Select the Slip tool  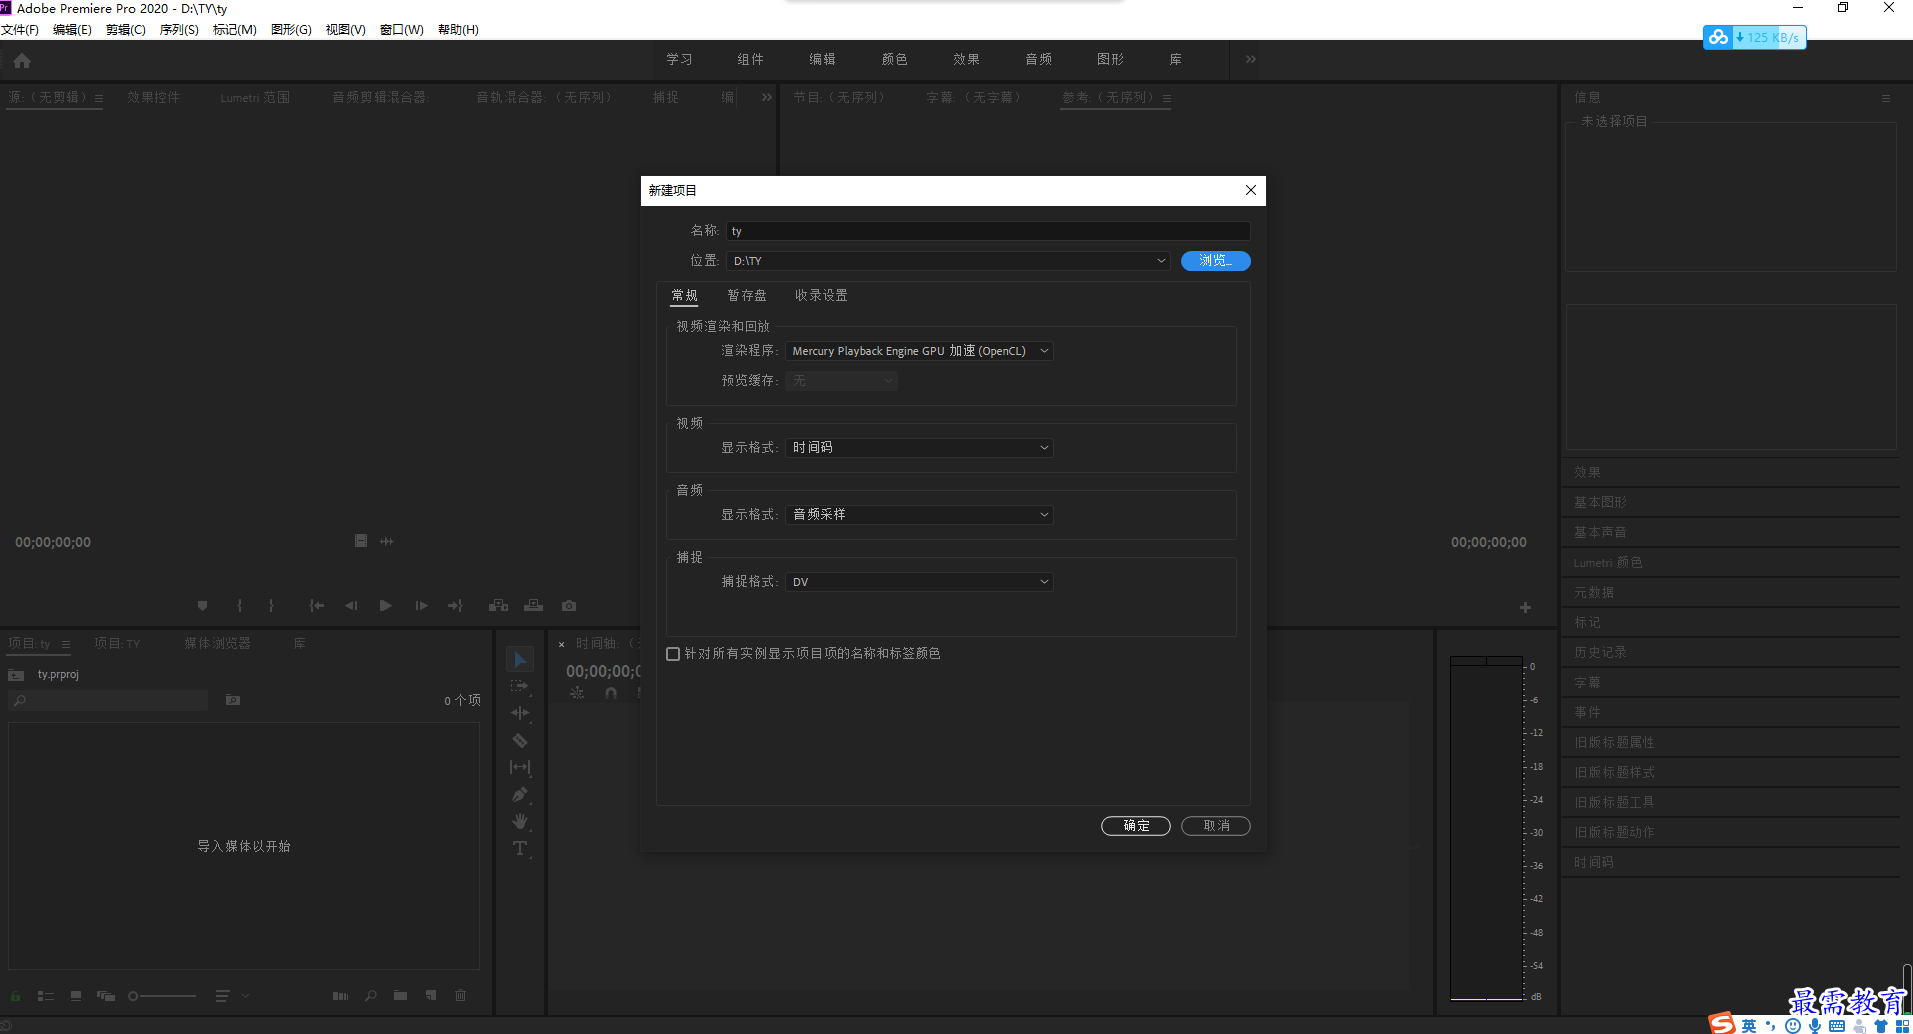pyautogui.click(x=520, y=767)
